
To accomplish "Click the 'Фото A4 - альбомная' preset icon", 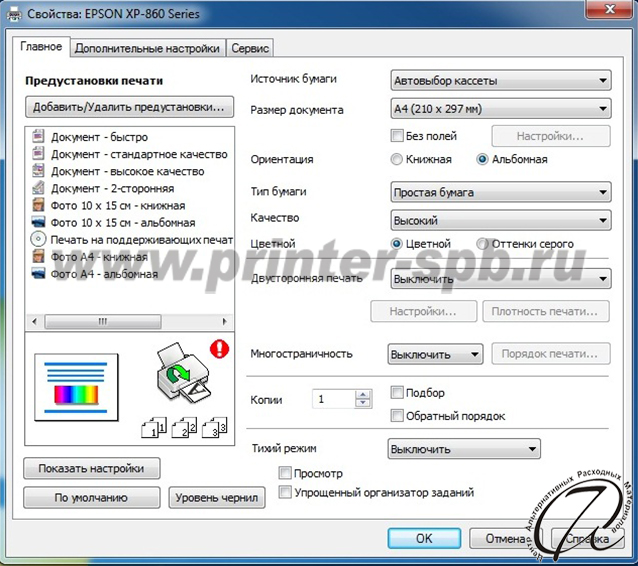I will (x=38, y=273).
